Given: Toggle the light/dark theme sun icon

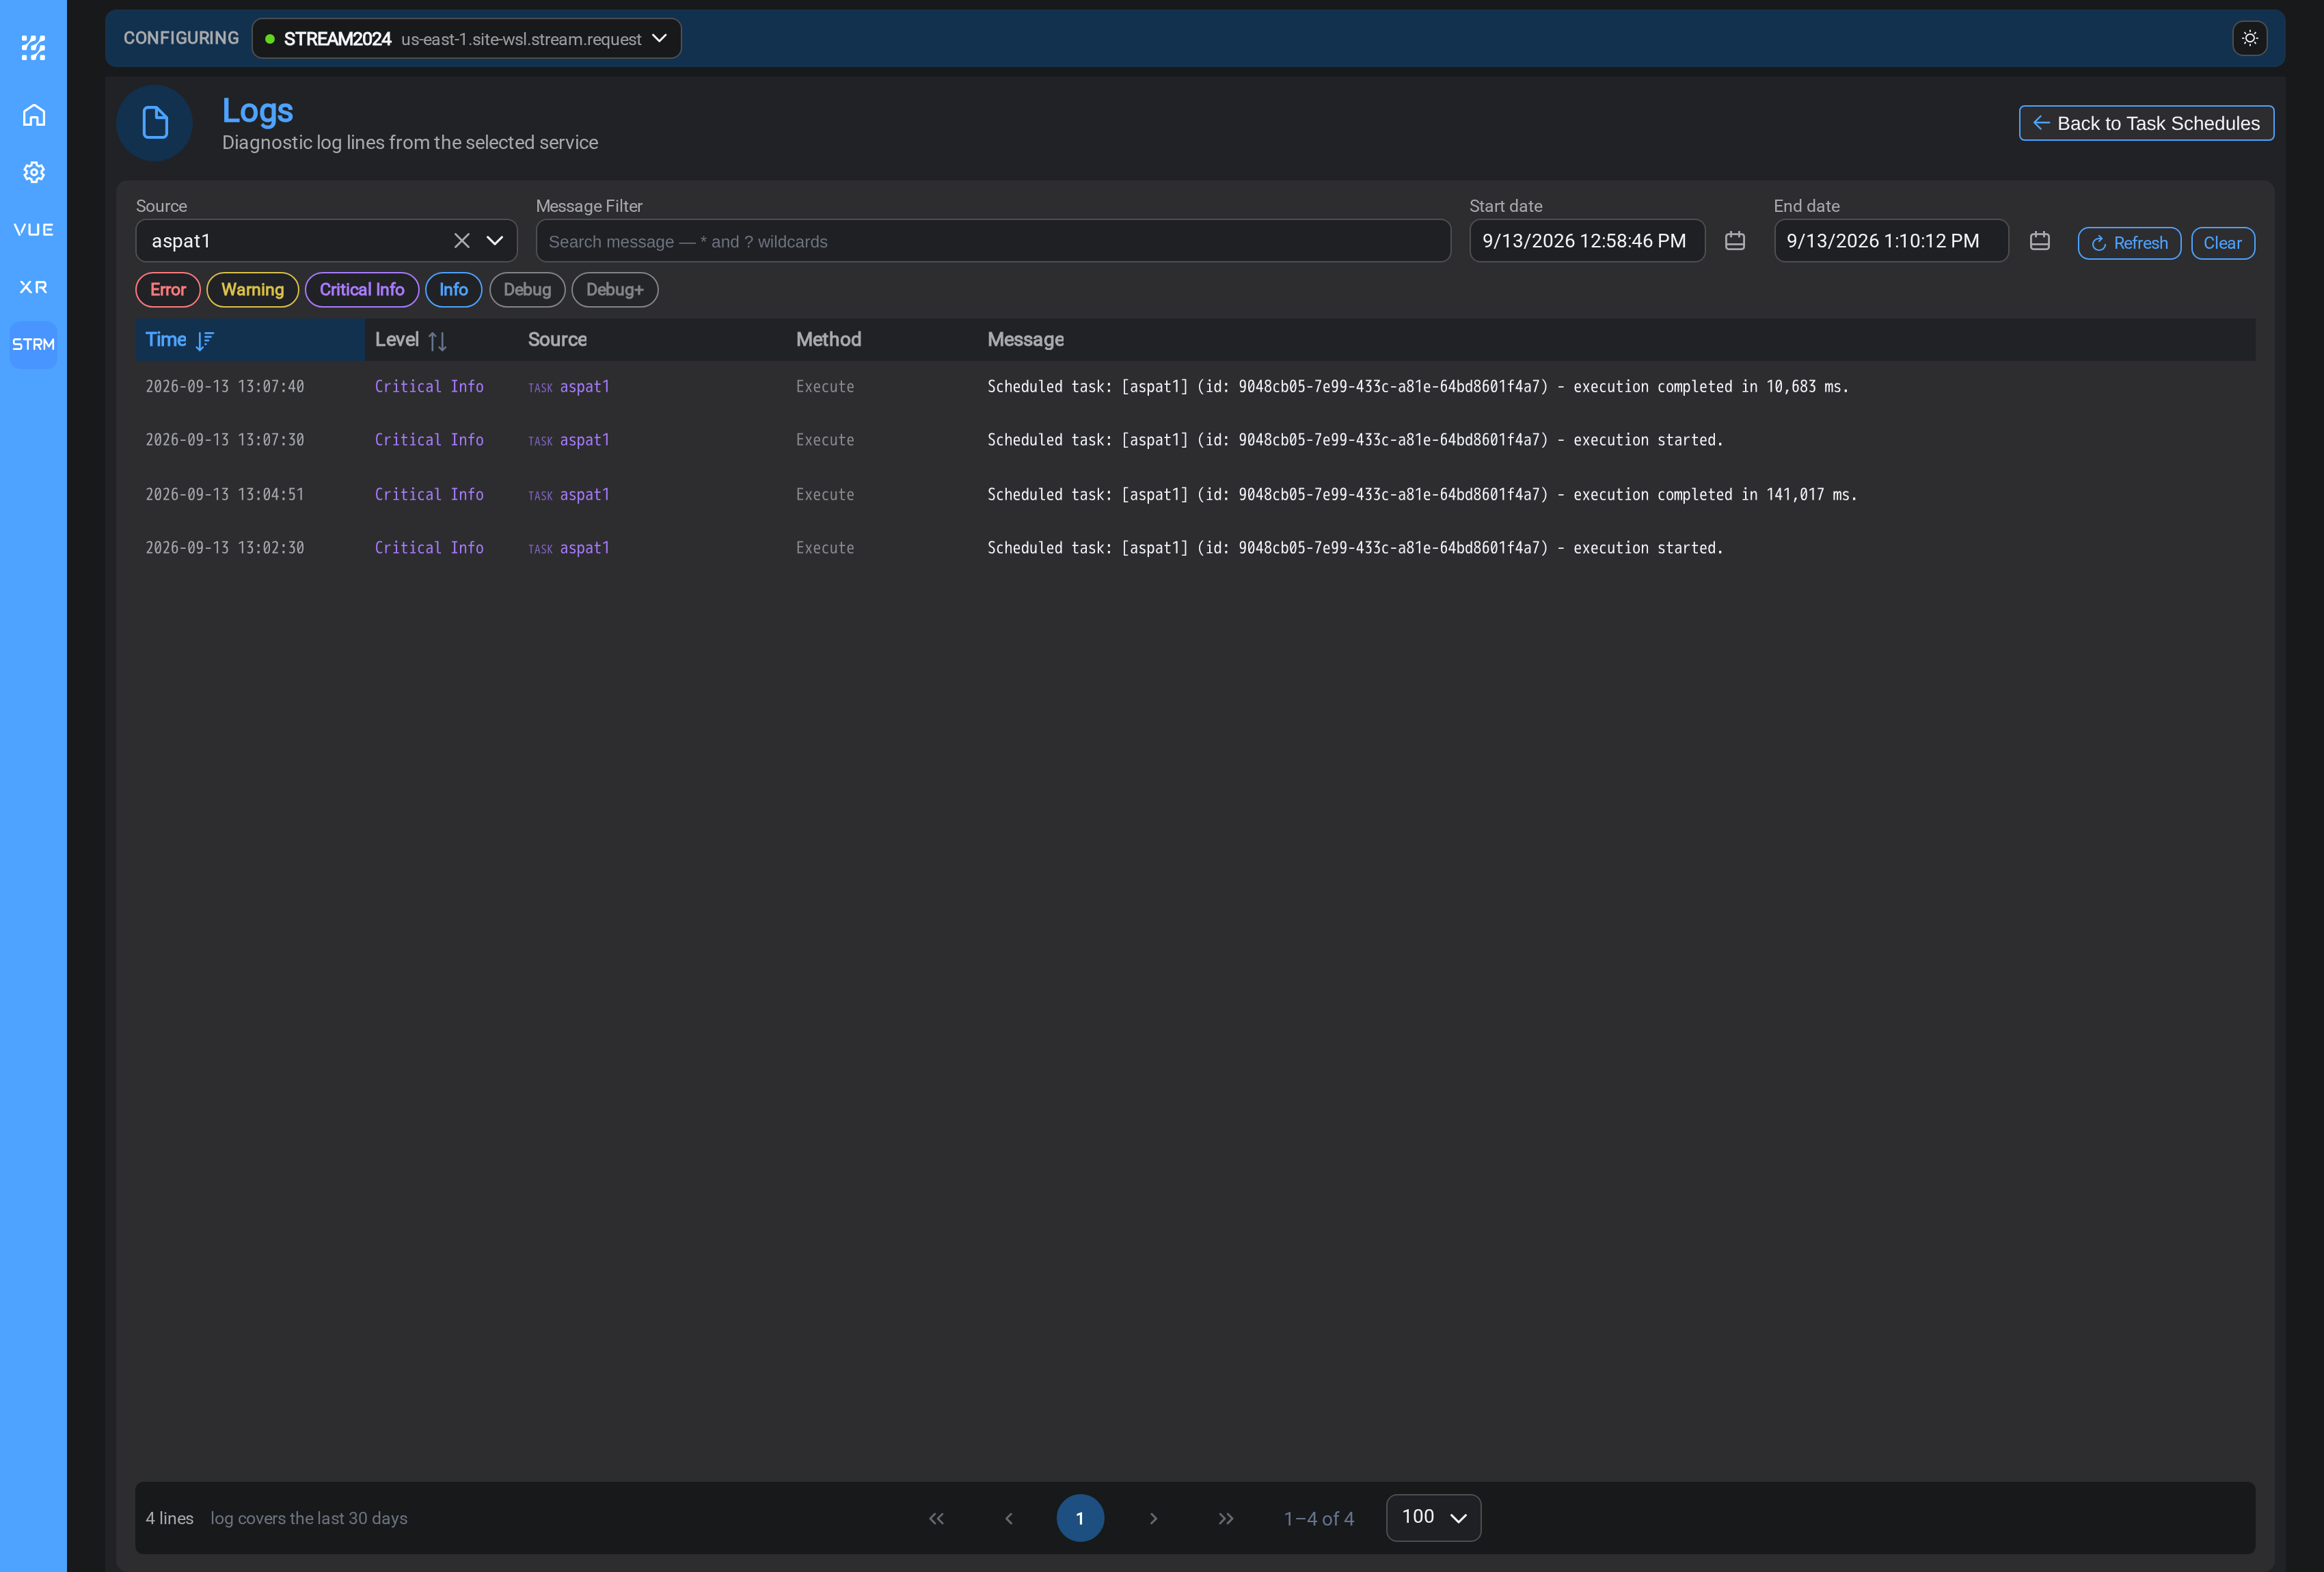Looking at the screenshot, I should [x=2249, y=38].
